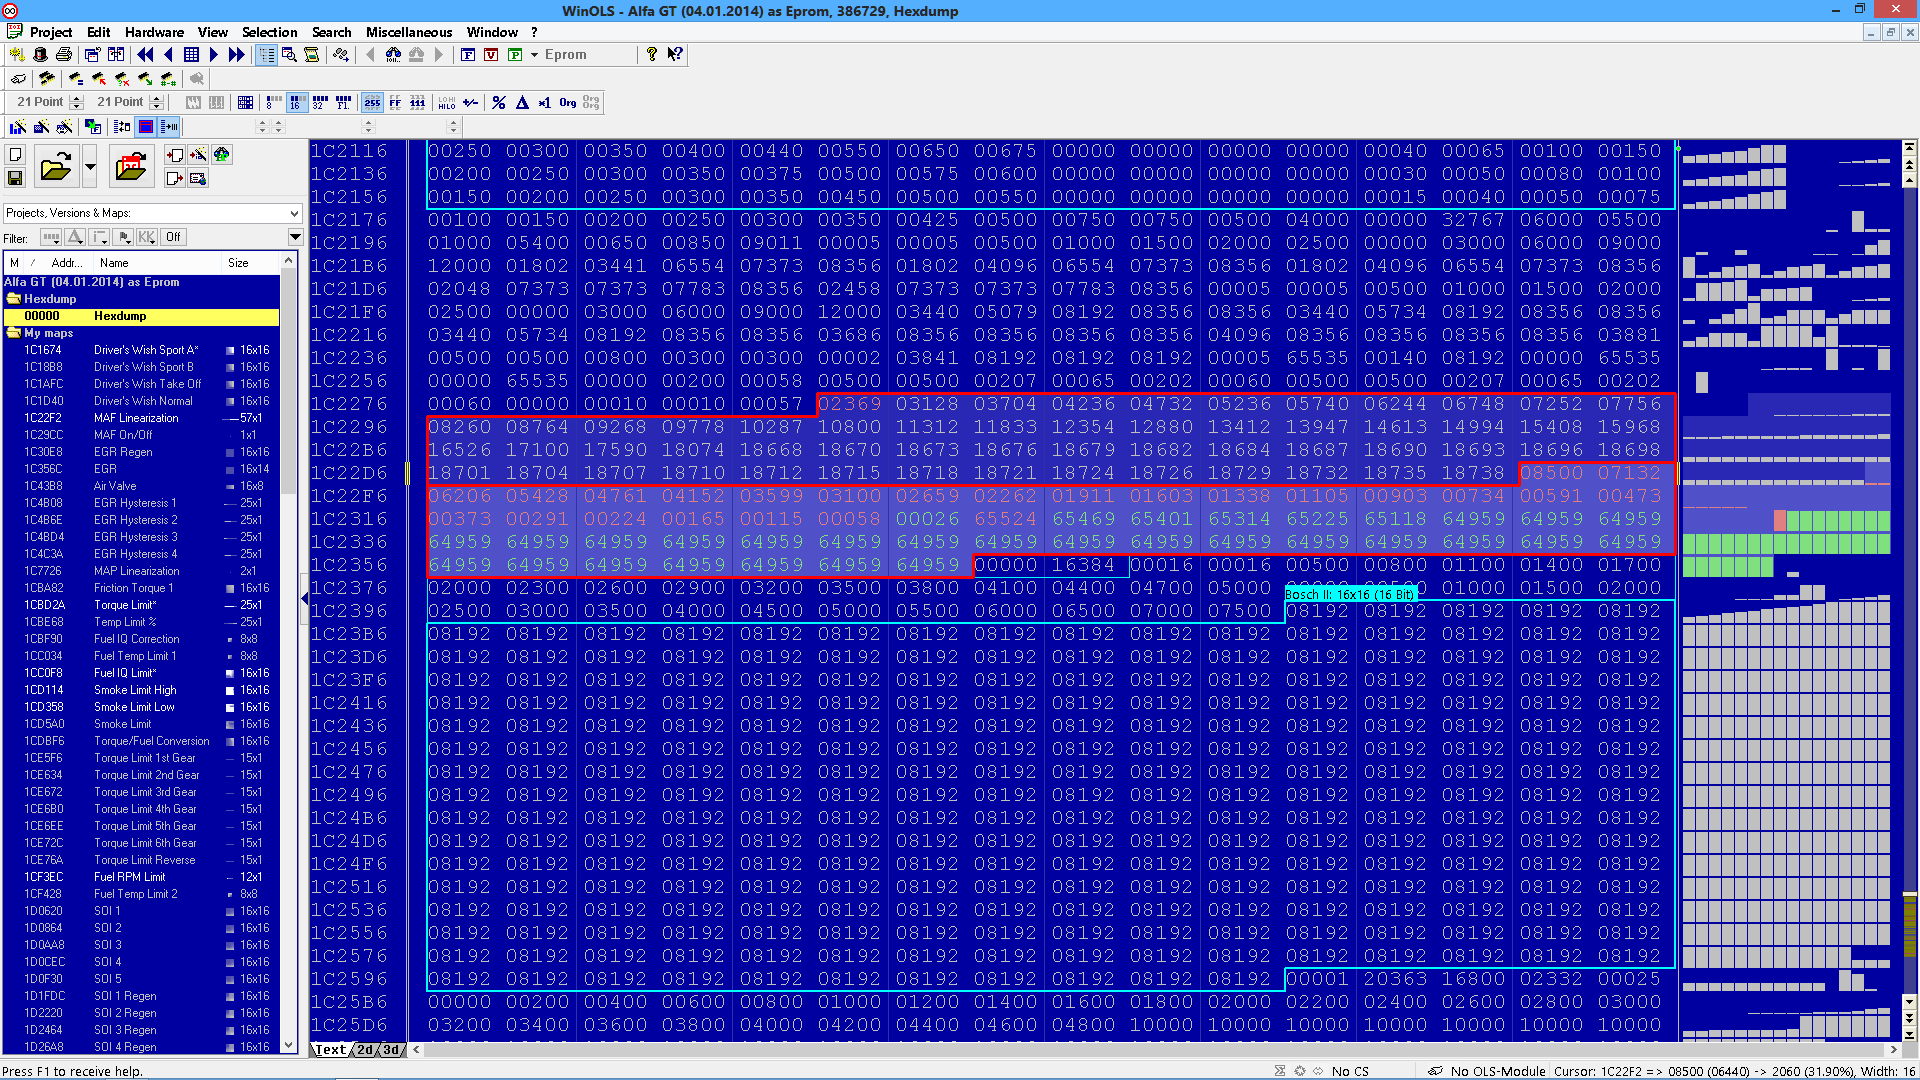Activate the context help pointer icon

click(675, 55)
